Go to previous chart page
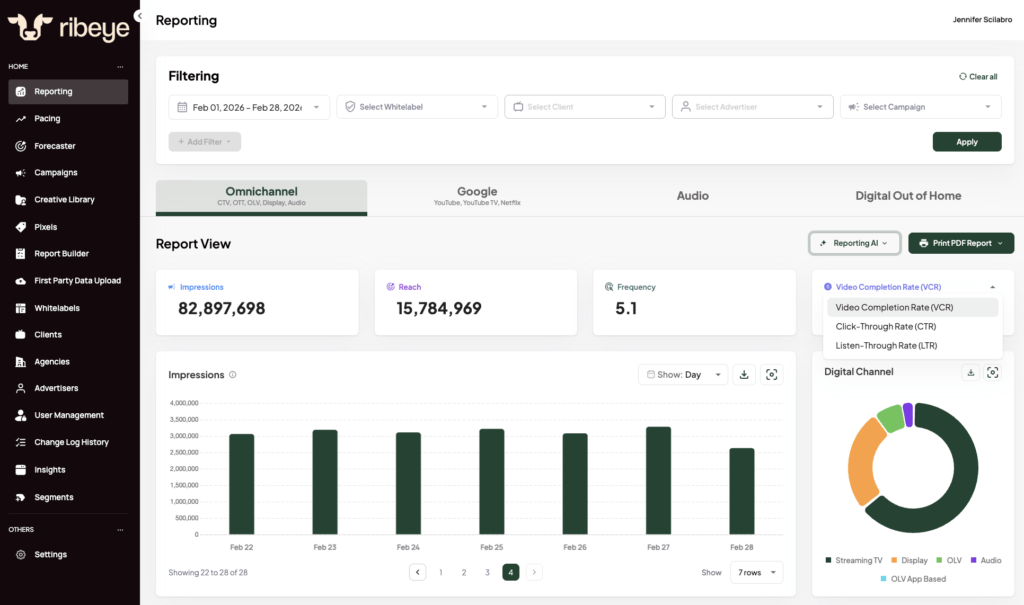The width and height of the screenshot is (1024, 605). pyautogui.click(x=417, y=572)
